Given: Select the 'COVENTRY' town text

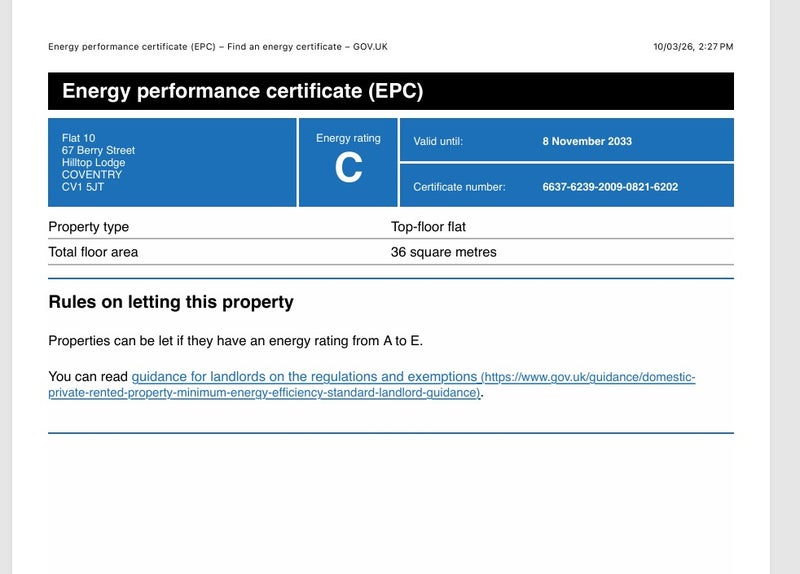Looking at the screenshot, I should [91, 174].
